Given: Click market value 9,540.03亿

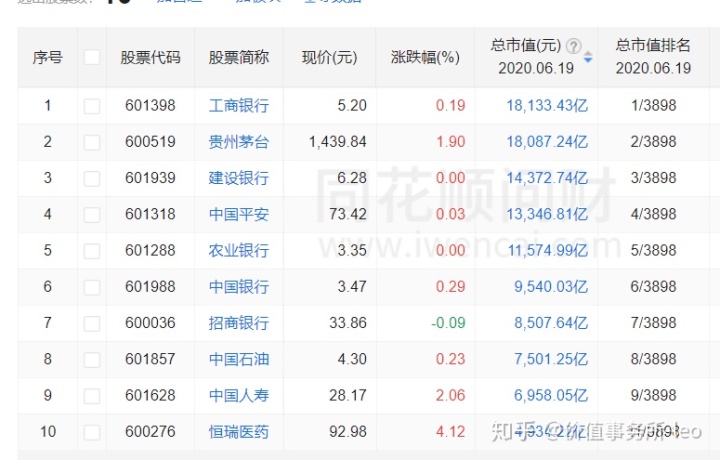Looking at the screenshot, I should click(551, 287).
